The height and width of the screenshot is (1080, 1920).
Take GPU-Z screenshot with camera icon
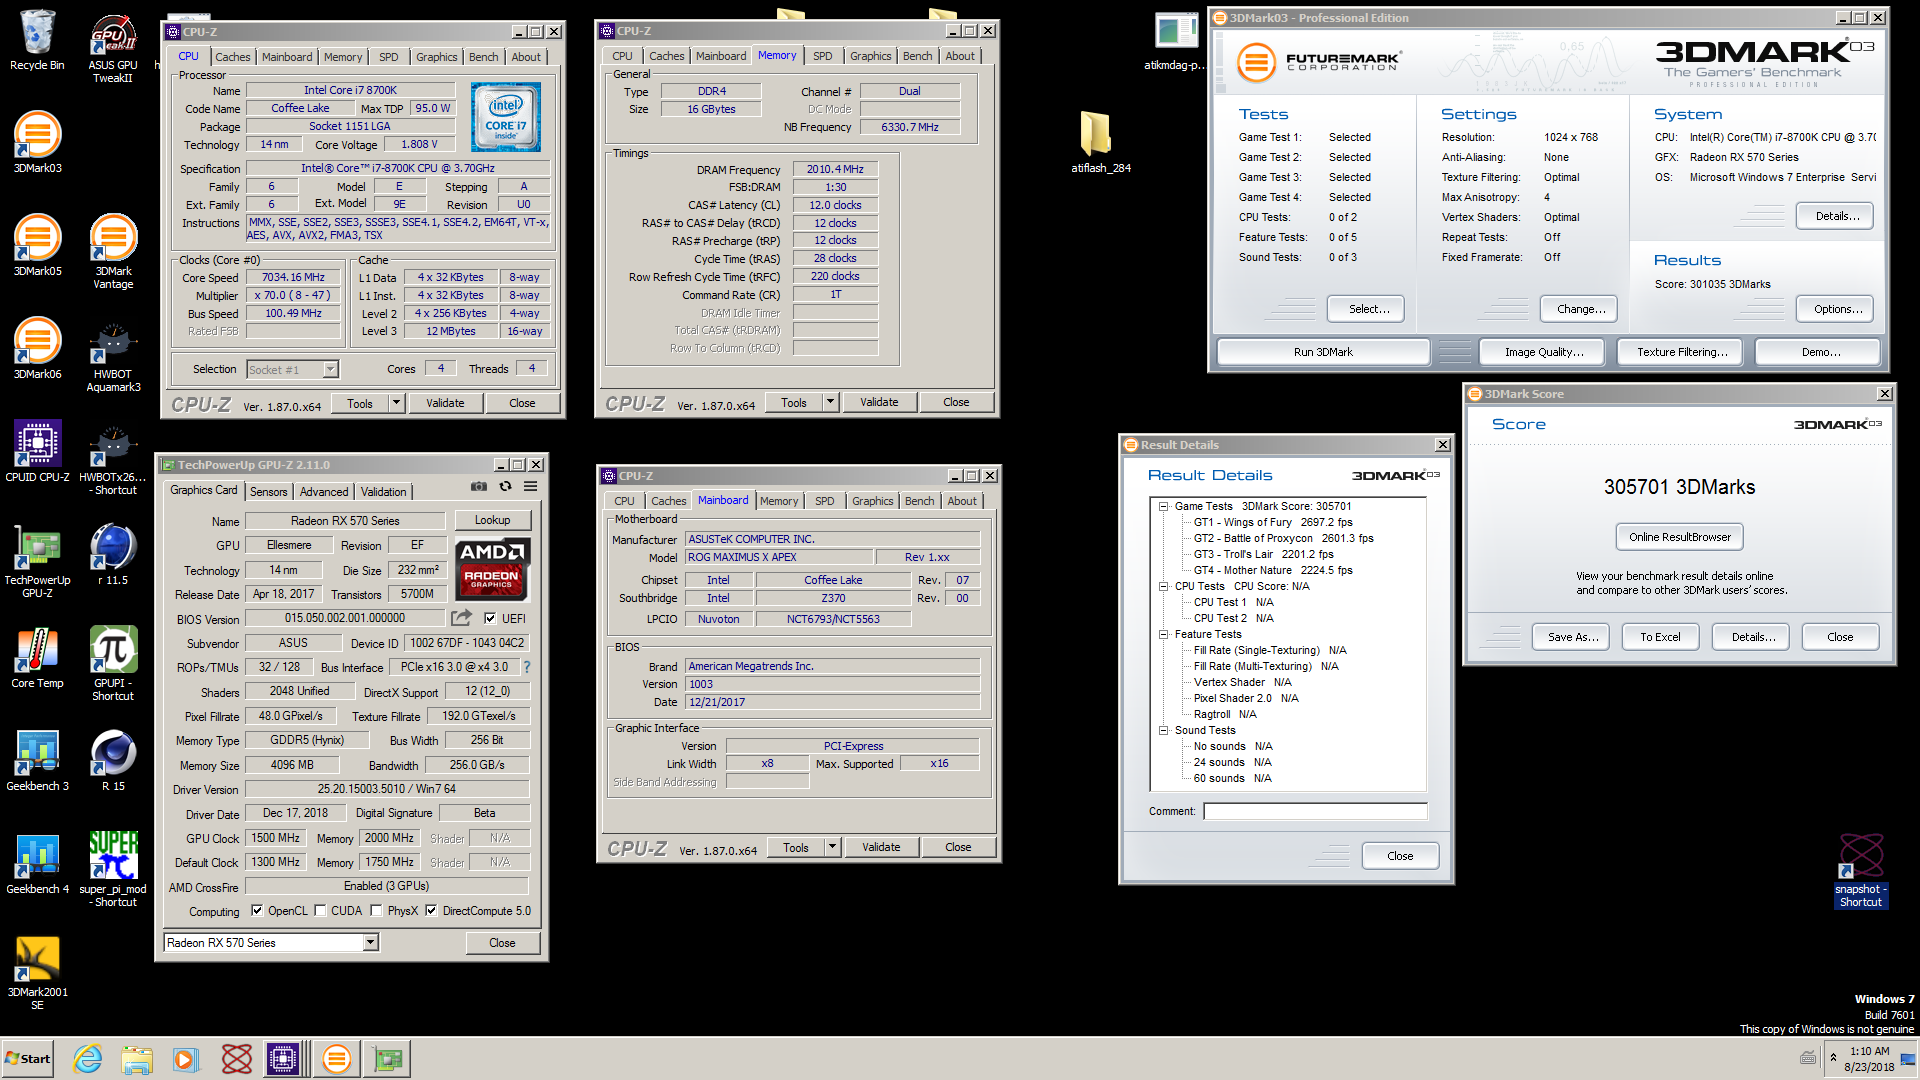479,486
